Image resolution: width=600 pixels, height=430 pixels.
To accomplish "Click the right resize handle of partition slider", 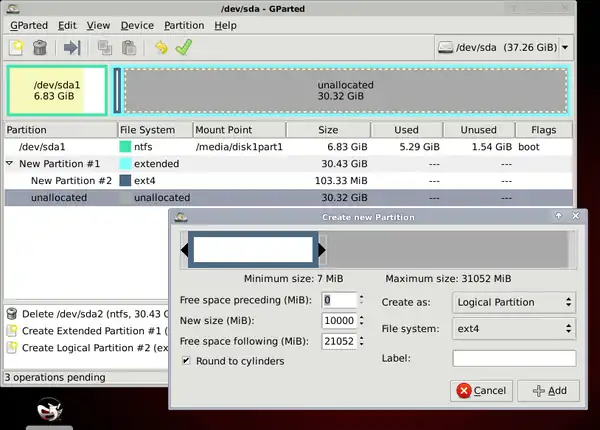I will [x=321, y=250].
